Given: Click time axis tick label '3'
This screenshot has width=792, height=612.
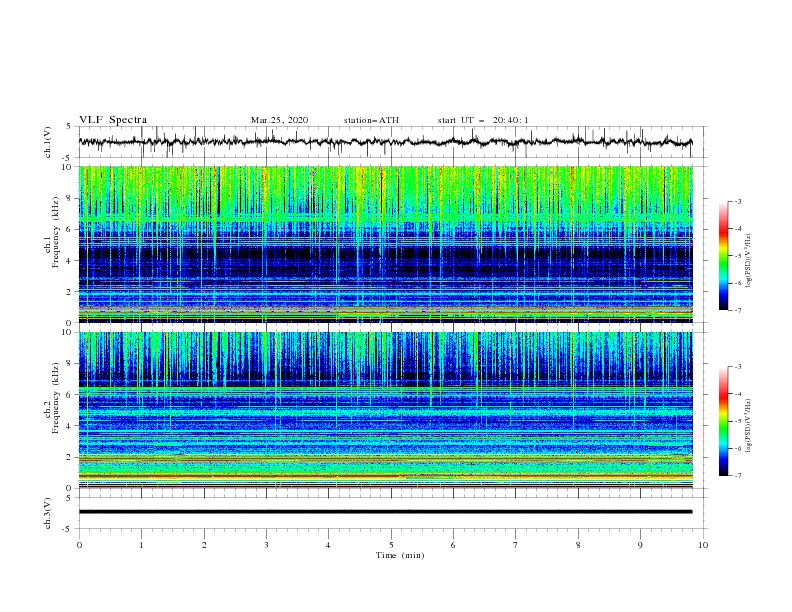Looking at the screenshot, I should click(x=266, y=545).
